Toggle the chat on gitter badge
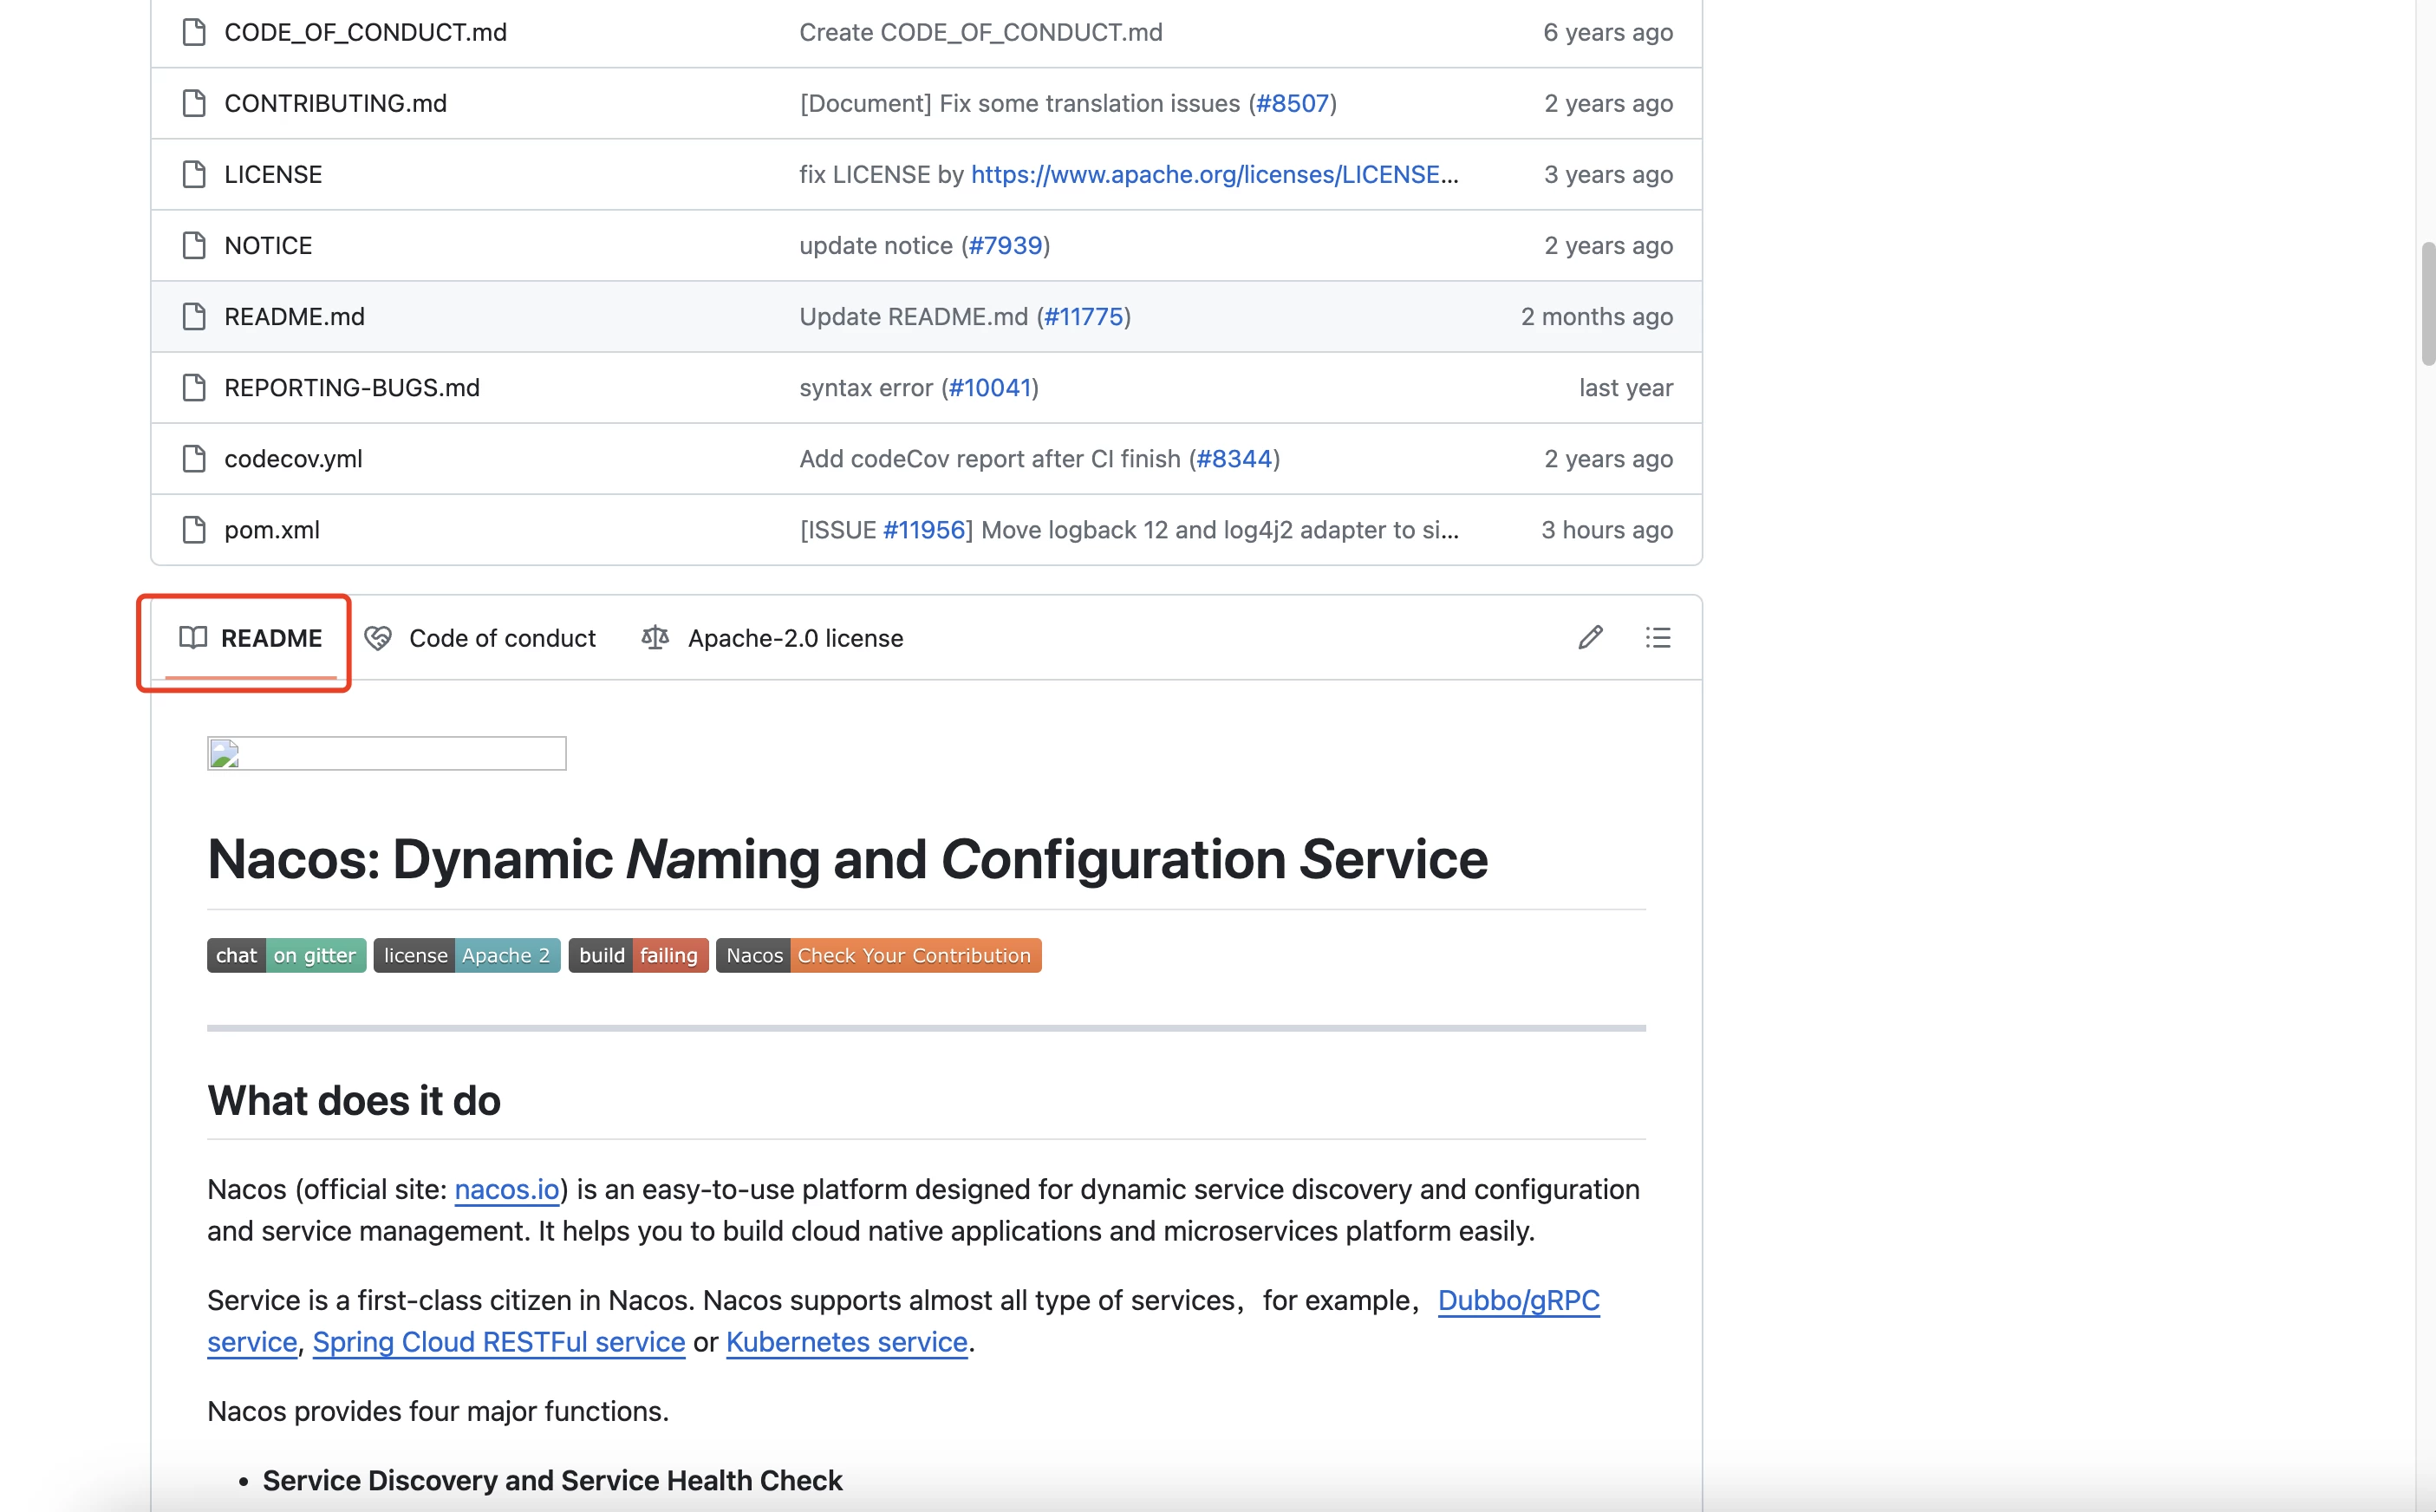 (285, 955)
